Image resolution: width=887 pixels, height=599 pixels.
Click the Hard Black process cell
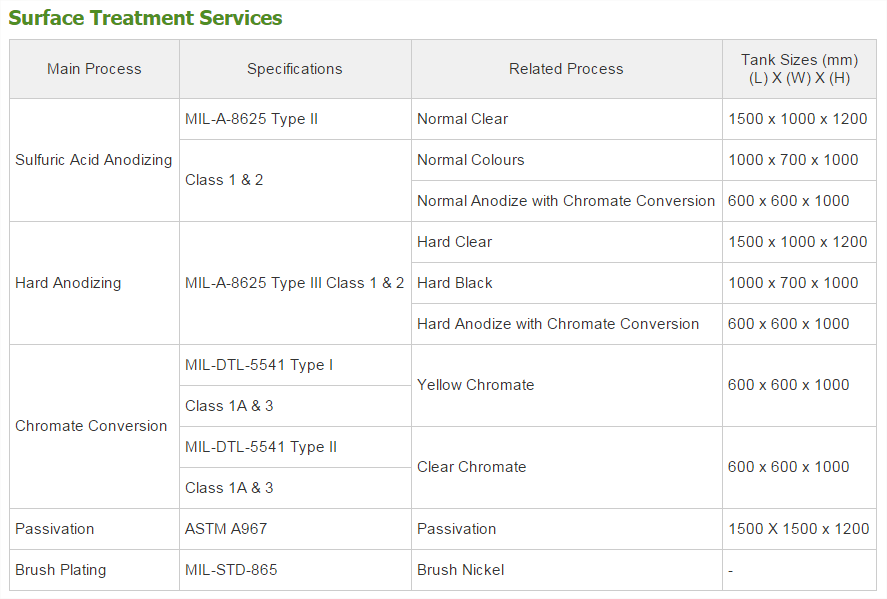pyautogui.click(x=567, y=283)
